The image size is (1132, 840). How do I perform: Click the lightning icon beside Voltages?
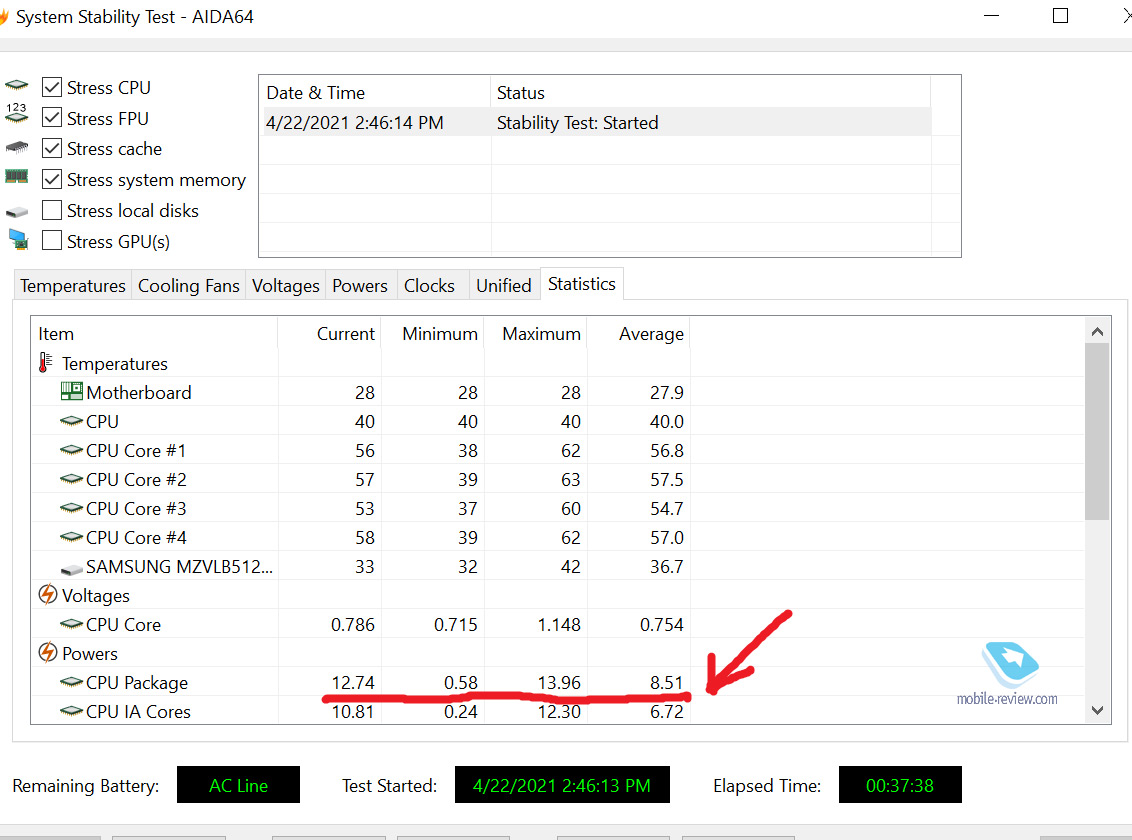click(x=48, y=595)
